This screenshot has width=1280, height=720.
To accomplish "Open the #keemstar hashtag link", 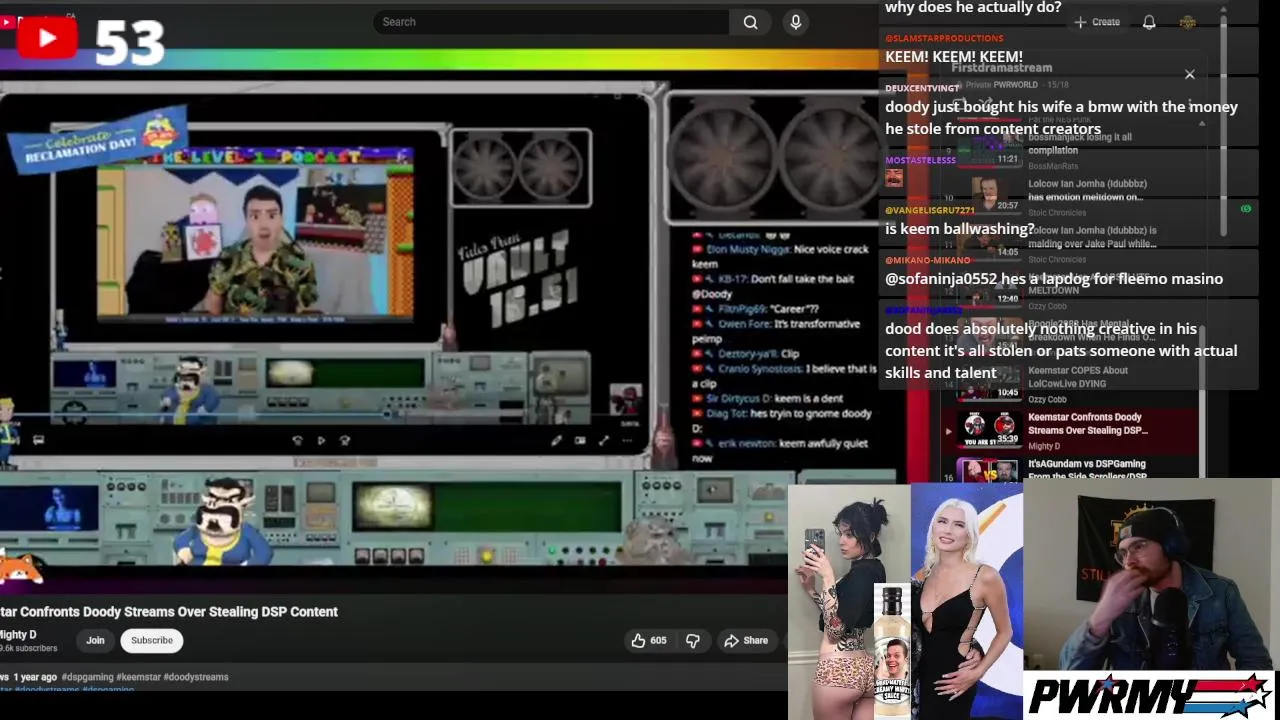I will 138,677.
